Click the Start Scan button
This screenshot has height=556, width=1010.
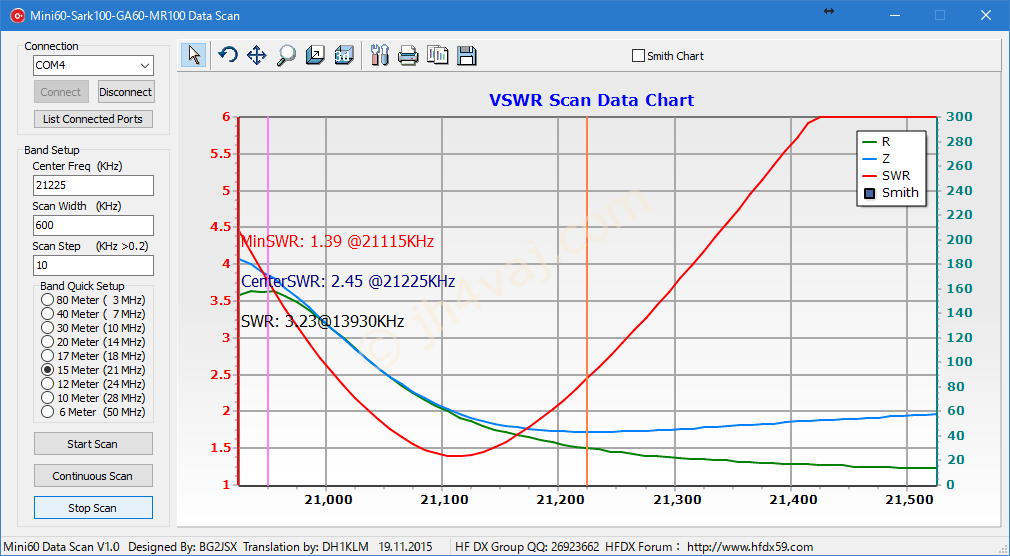click(93, 444)
